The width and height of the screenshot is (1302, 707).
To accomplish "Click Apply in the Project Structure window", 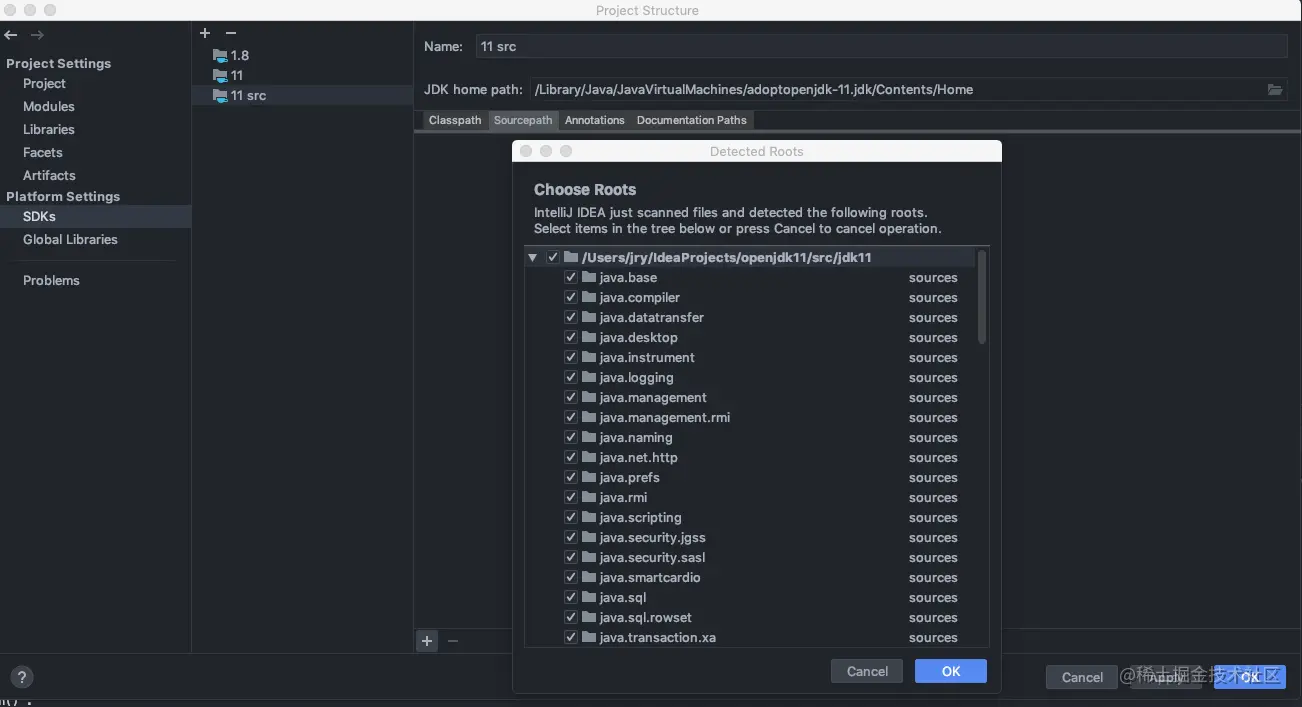I will pyautogui.click(x=1166, y=677).
